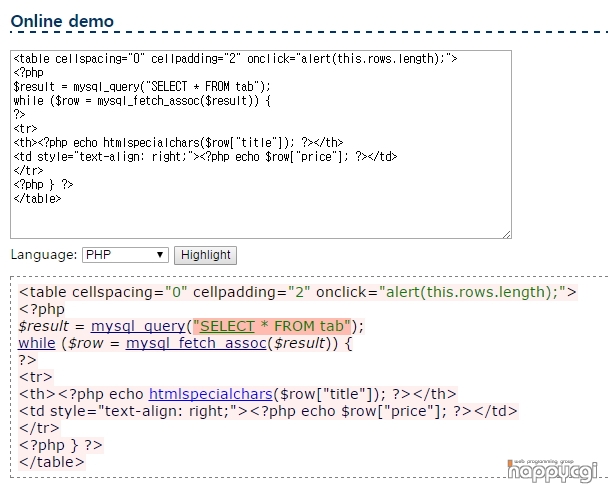The width and height of the screenshot is (608, 492).
Task: Click the 'Language:' label
Action: coord(44,255)
